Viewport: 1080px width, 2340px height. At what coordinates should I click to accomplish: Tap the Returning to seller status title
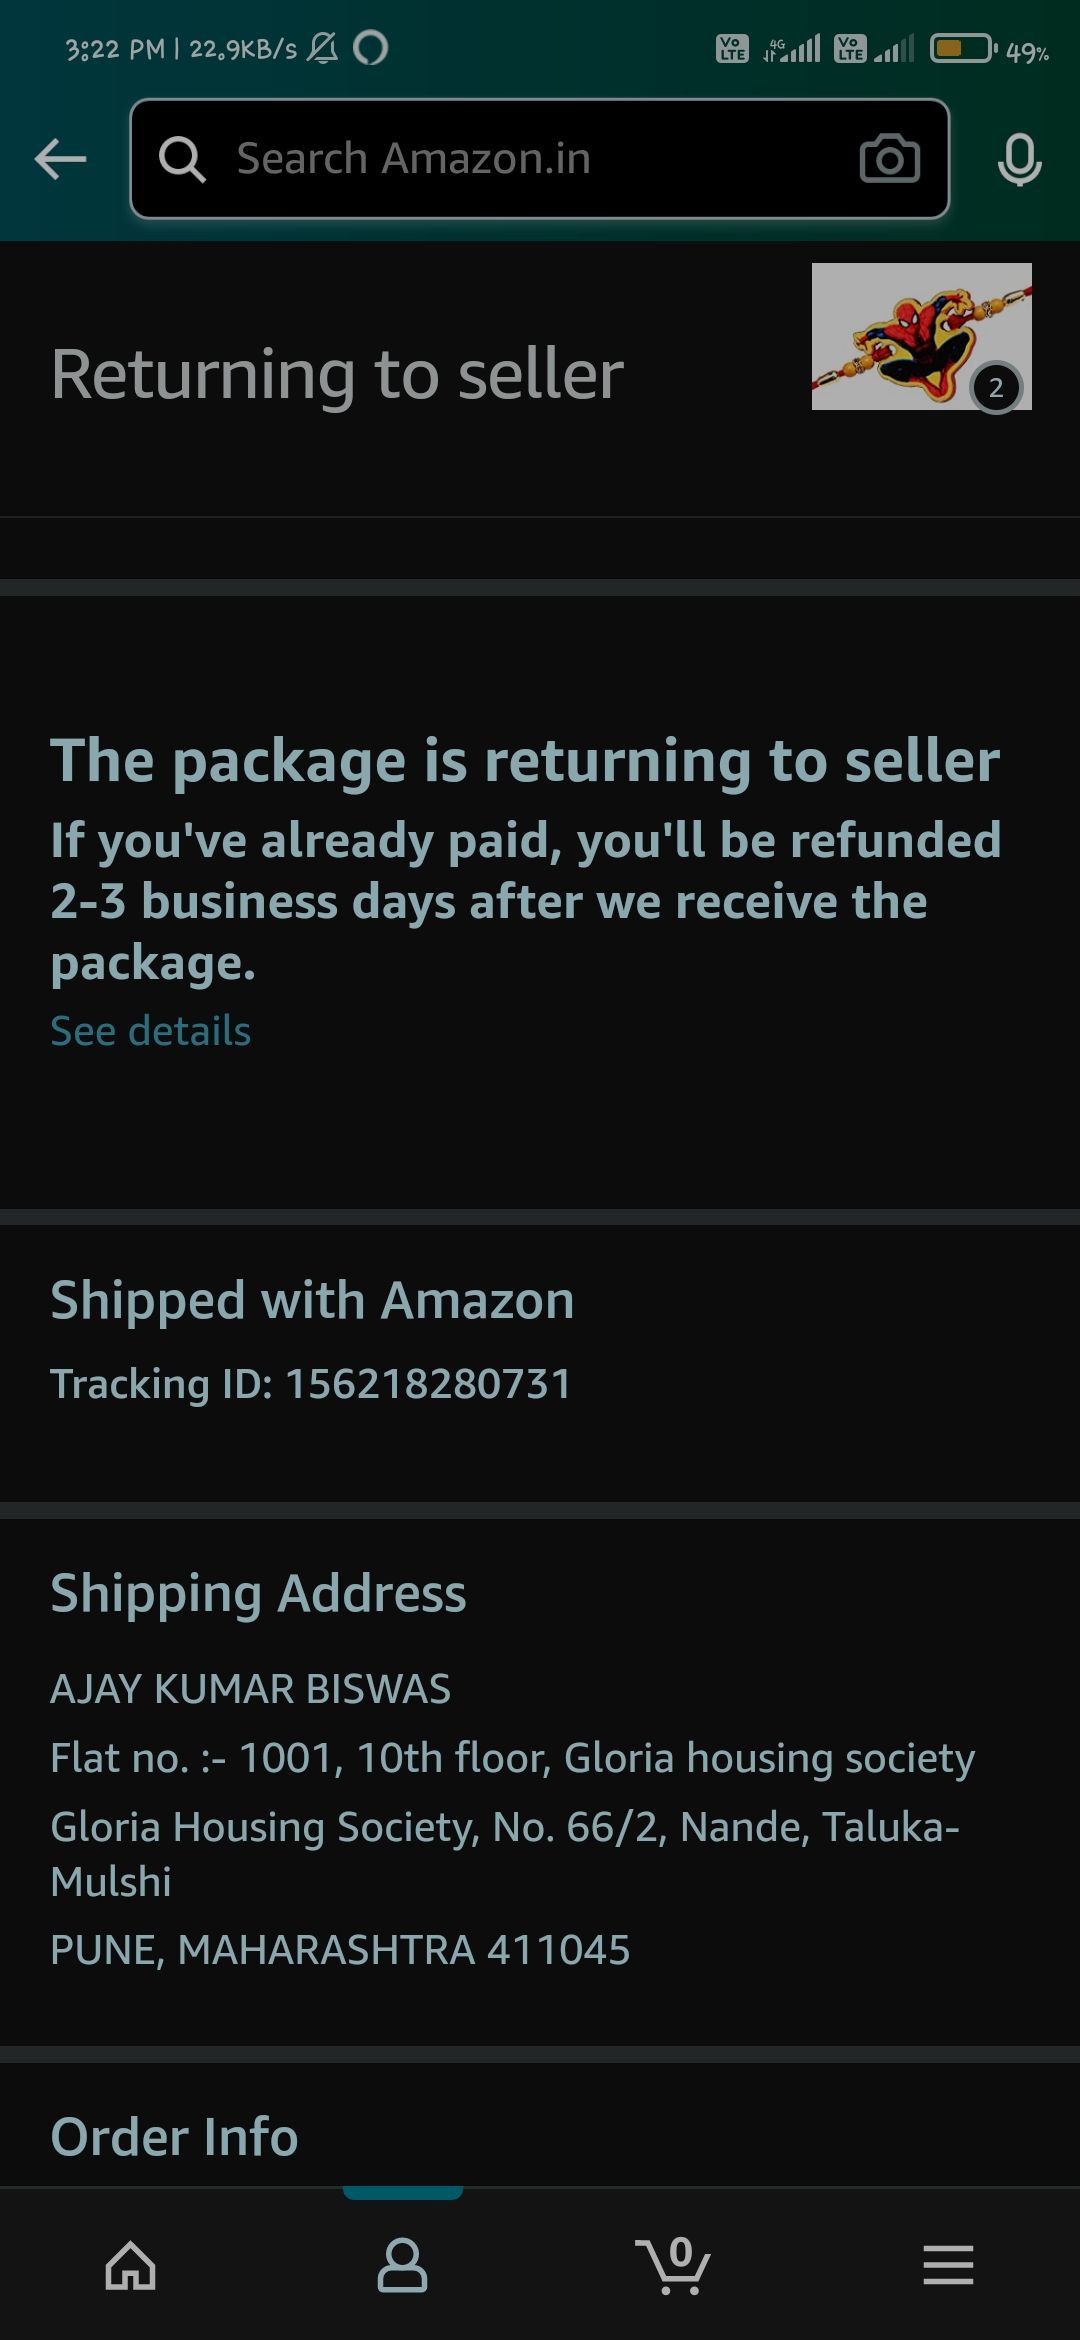337,374
